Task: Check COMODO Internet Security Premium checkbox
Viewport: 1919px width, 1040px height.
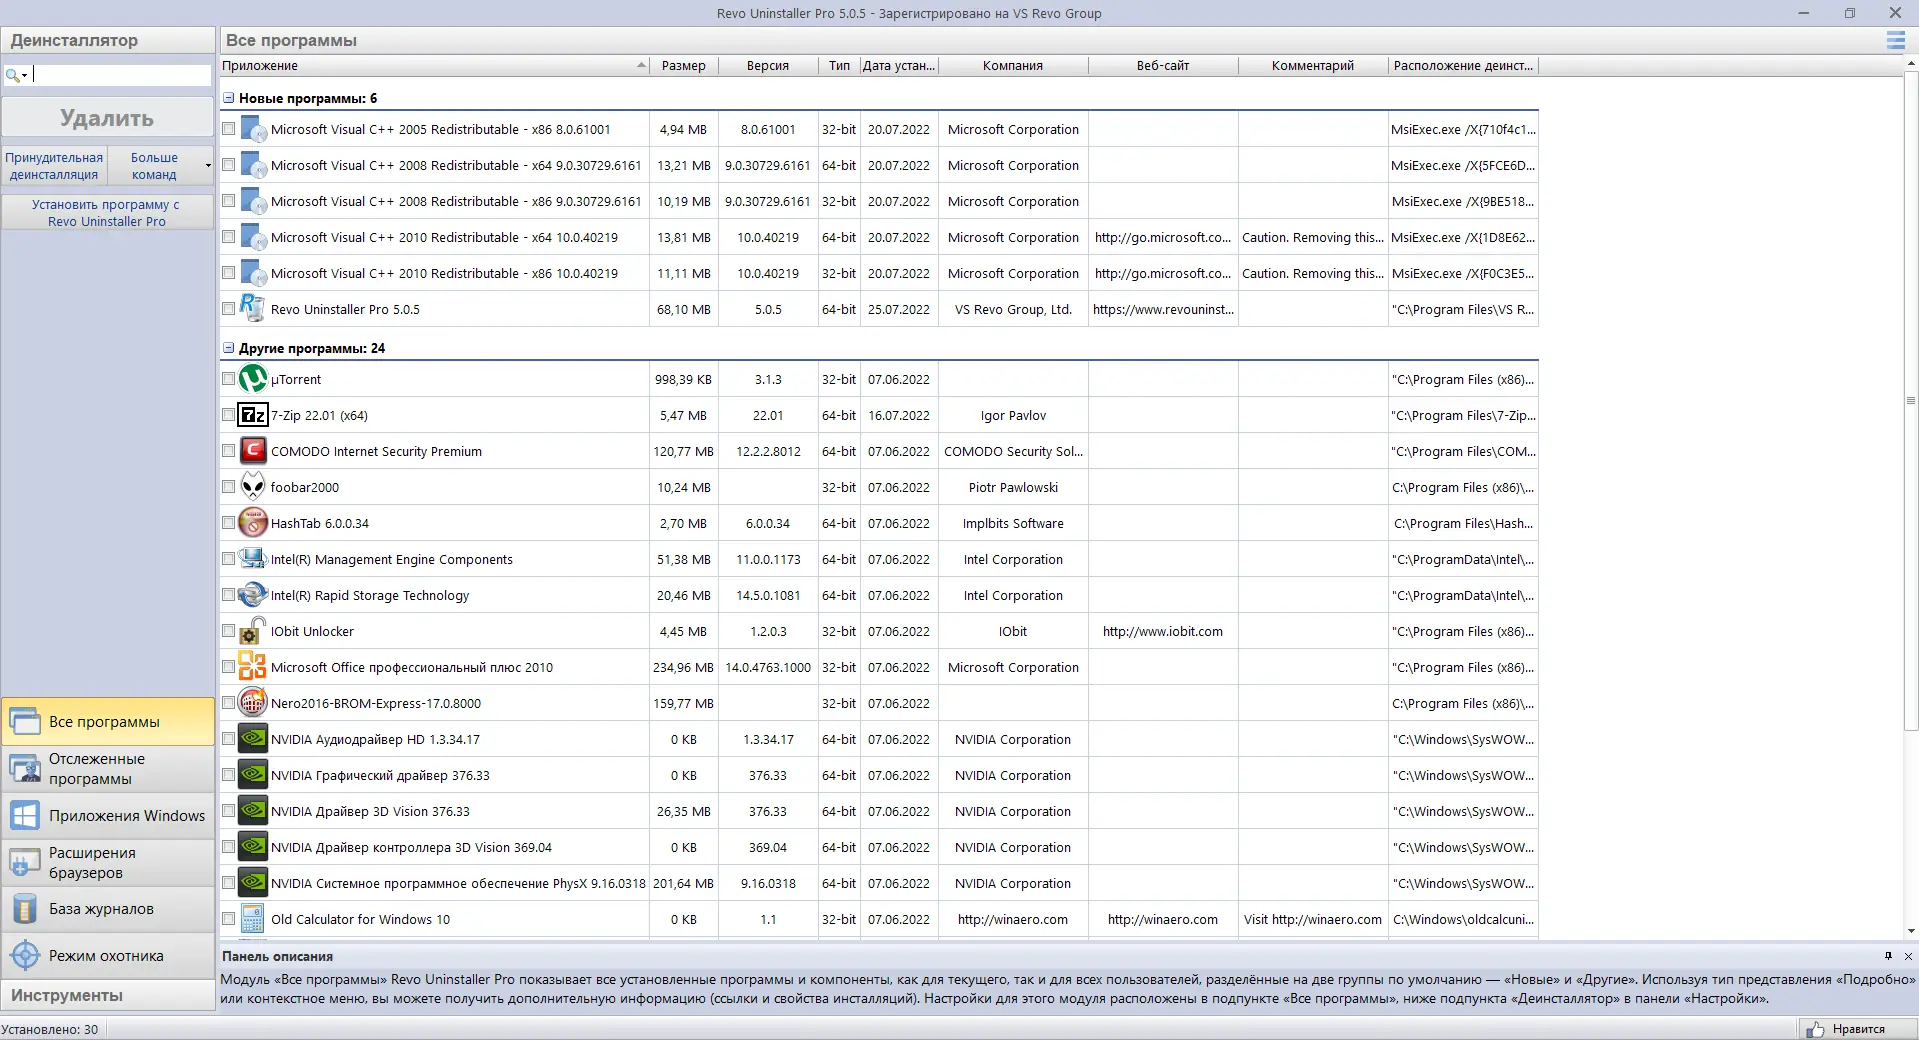Action: point(229,451)
